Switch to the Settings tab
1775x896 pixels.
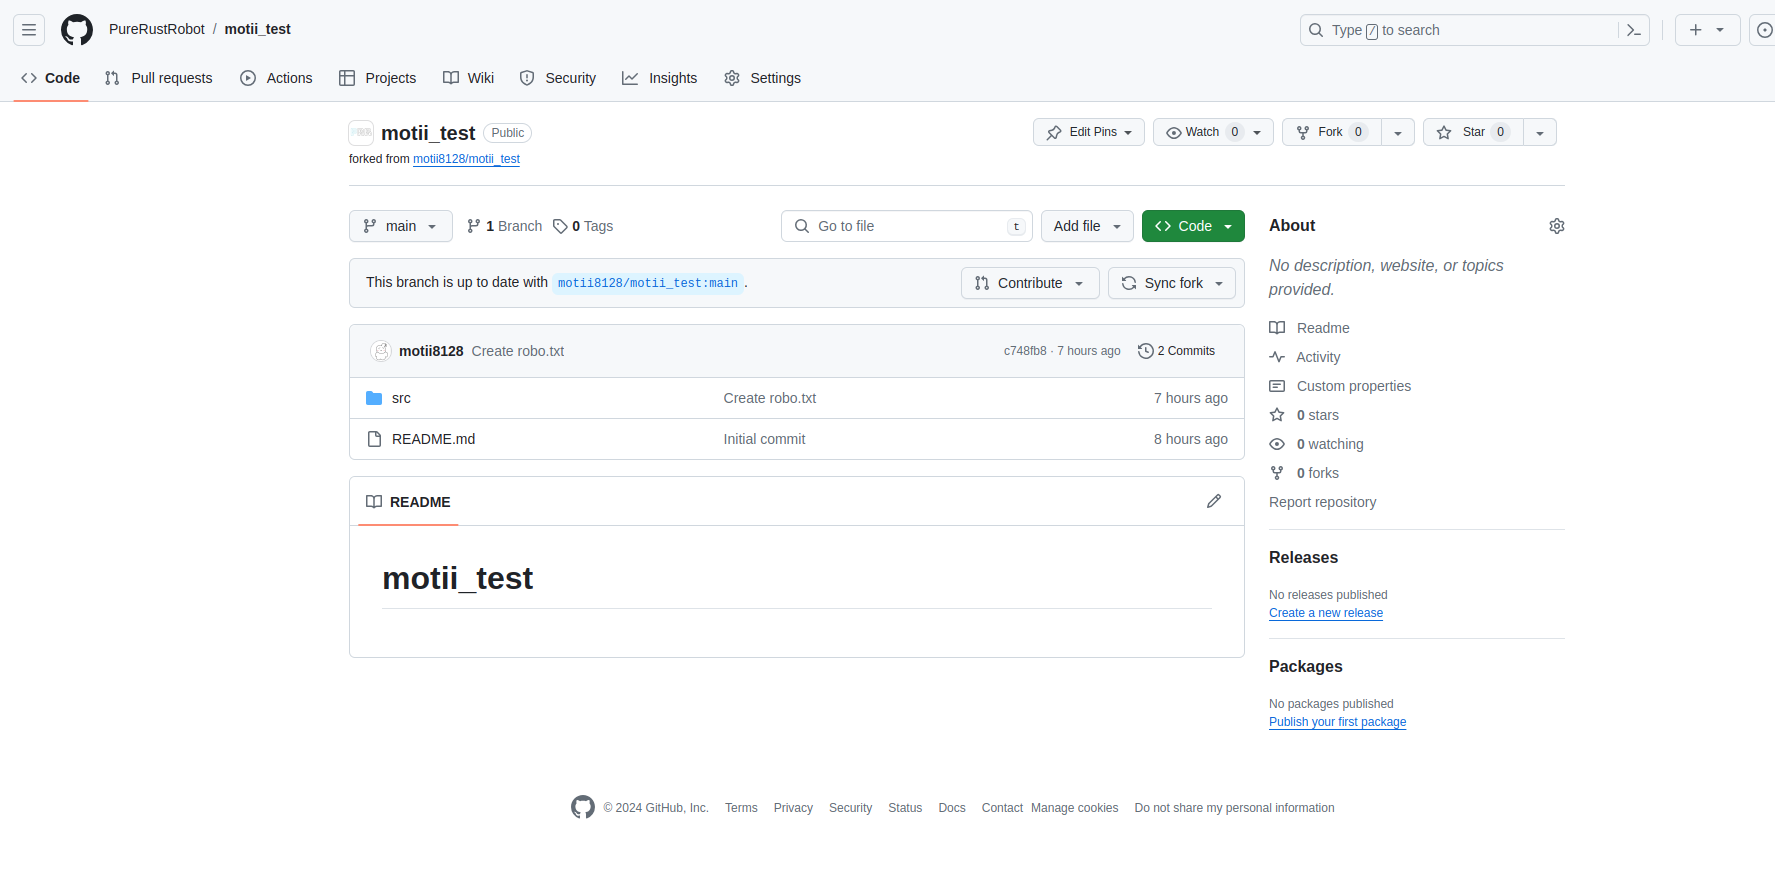[762, 78]
